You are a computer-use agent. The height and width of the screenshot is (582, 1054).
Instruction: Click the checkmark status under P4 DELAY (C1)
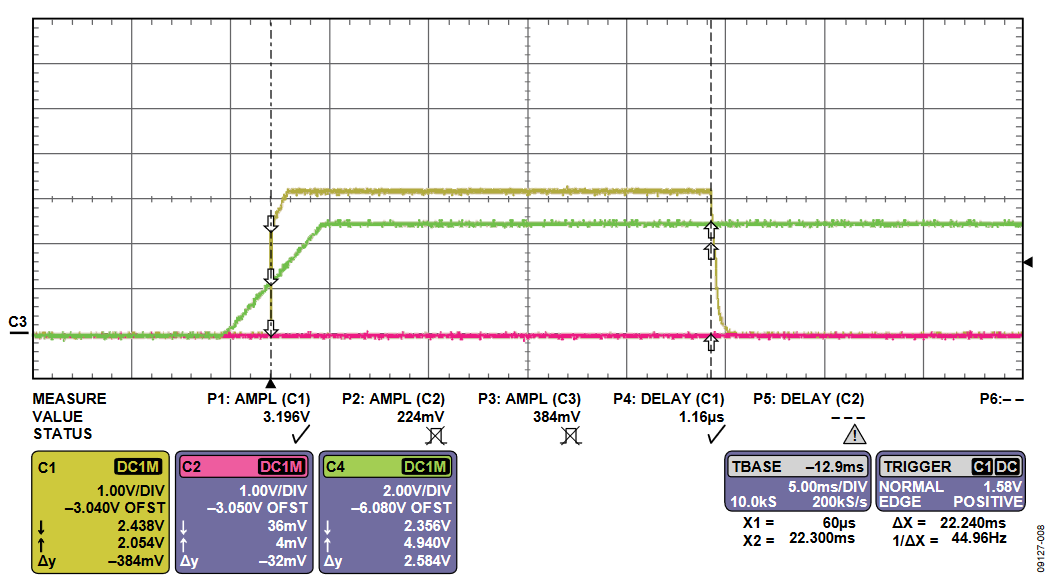714,435
